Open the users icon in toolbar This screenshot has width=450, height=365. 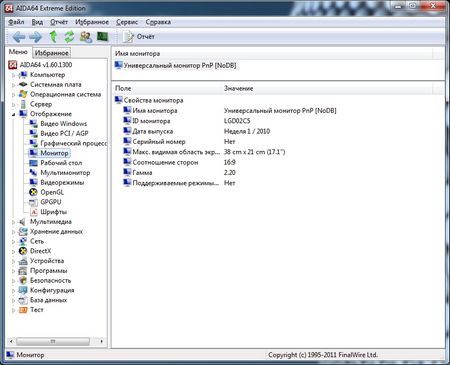pyautogui.click(x=86, y=37)
